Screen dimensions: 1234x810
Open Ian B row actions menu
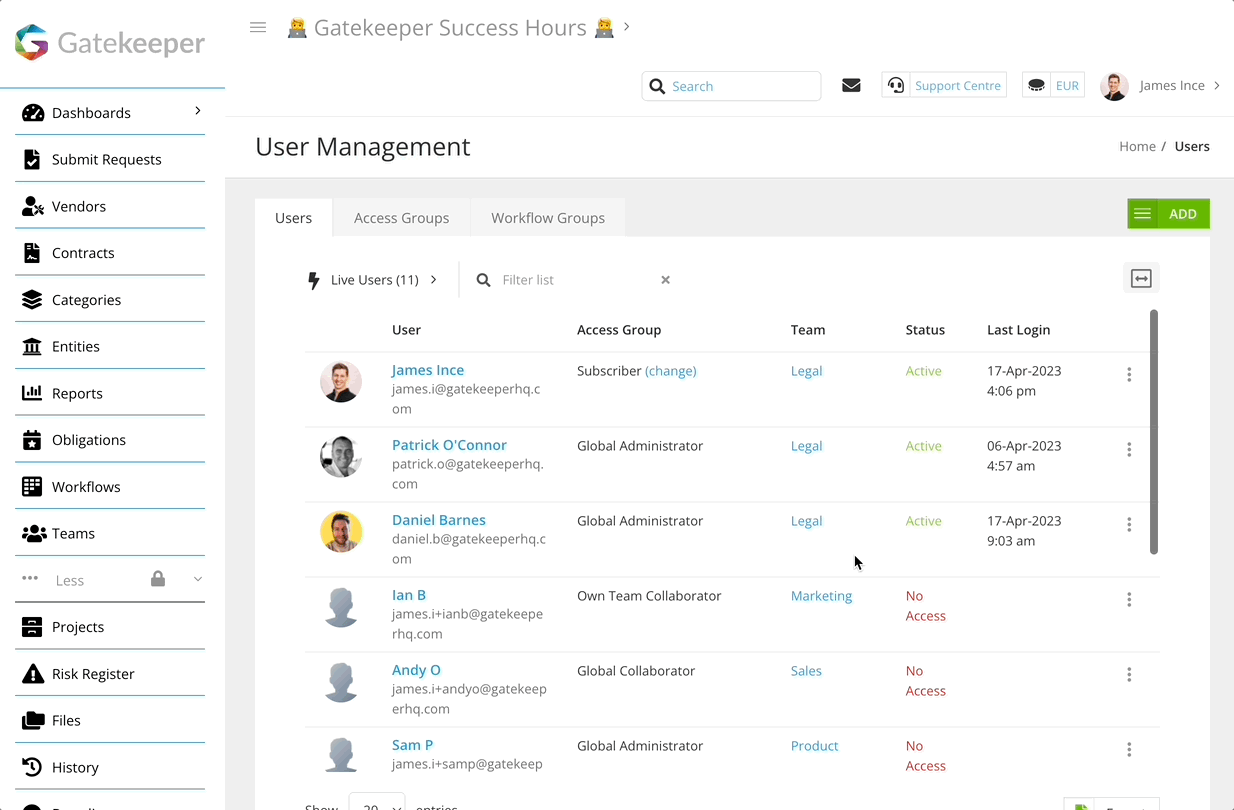[x=1129, y=600]
